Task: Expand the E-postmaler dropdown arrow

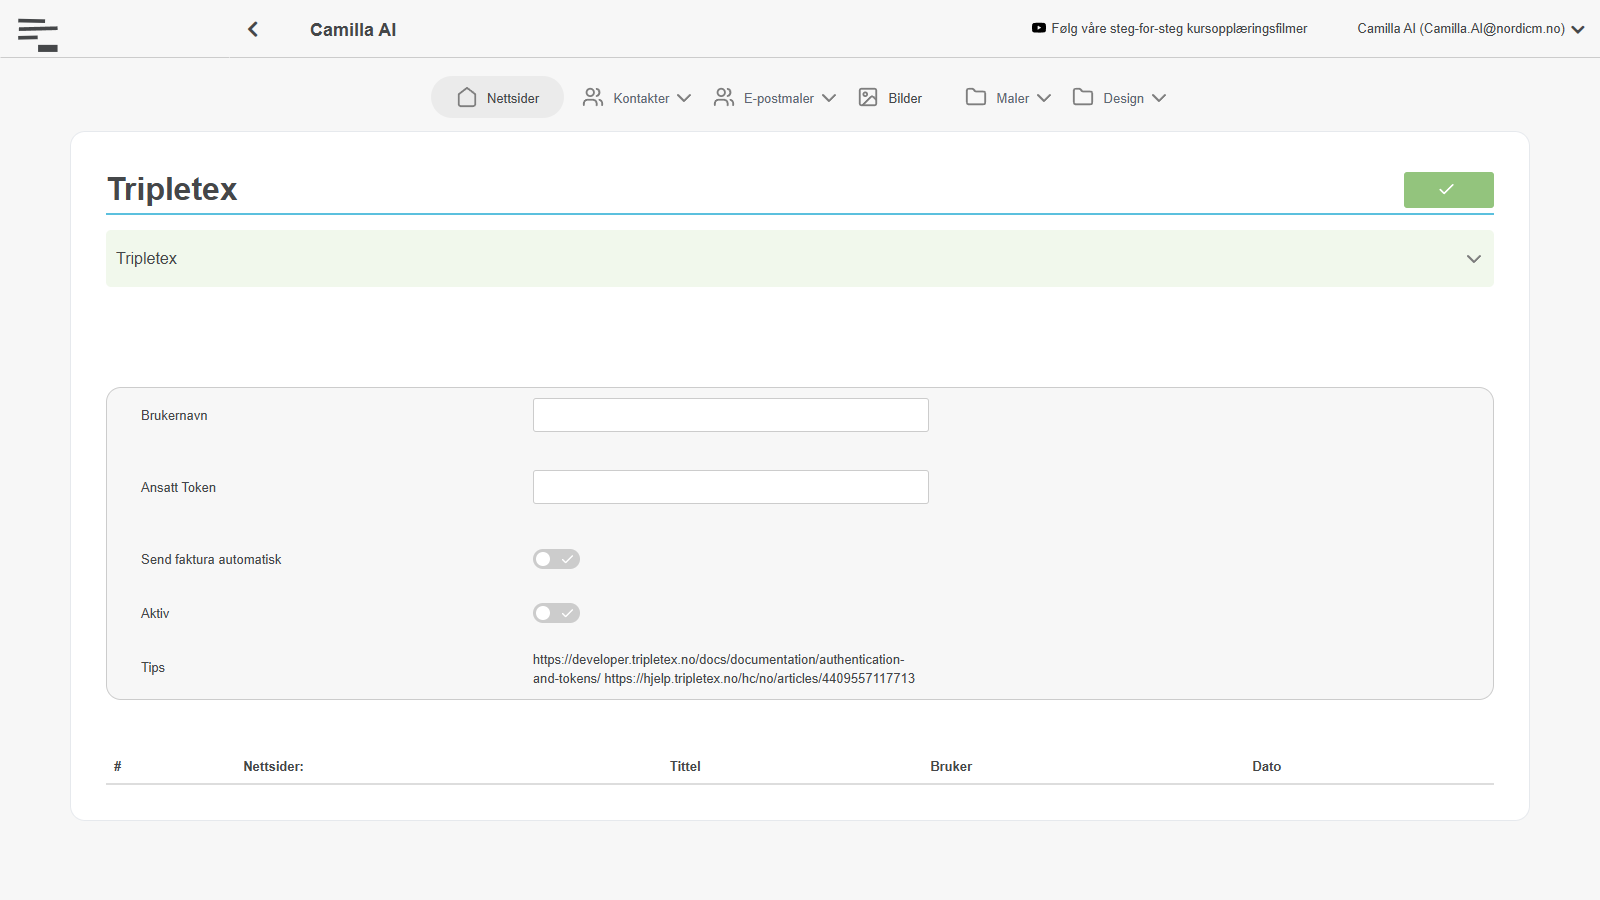Action: pyautogui.click(x=829, y=98)
